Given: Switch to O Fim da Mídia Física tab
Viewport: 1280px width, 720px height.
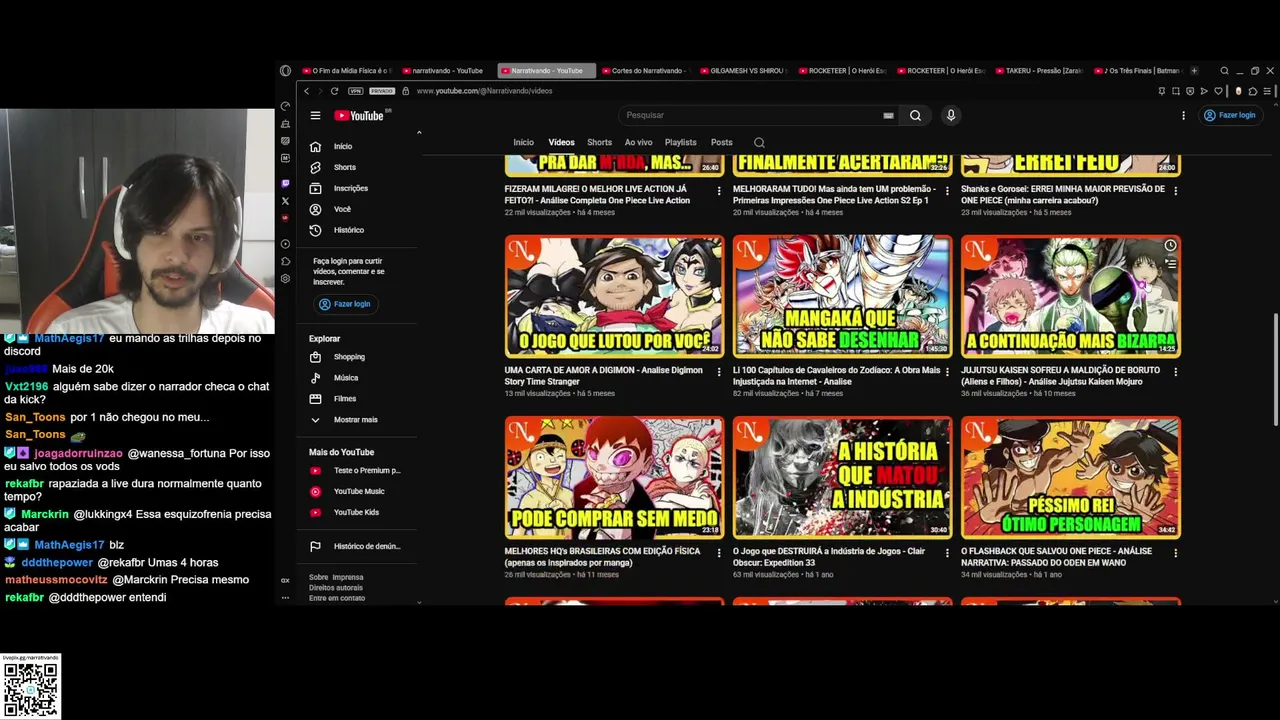Looking at the screenshot, I should coord(347,71).
